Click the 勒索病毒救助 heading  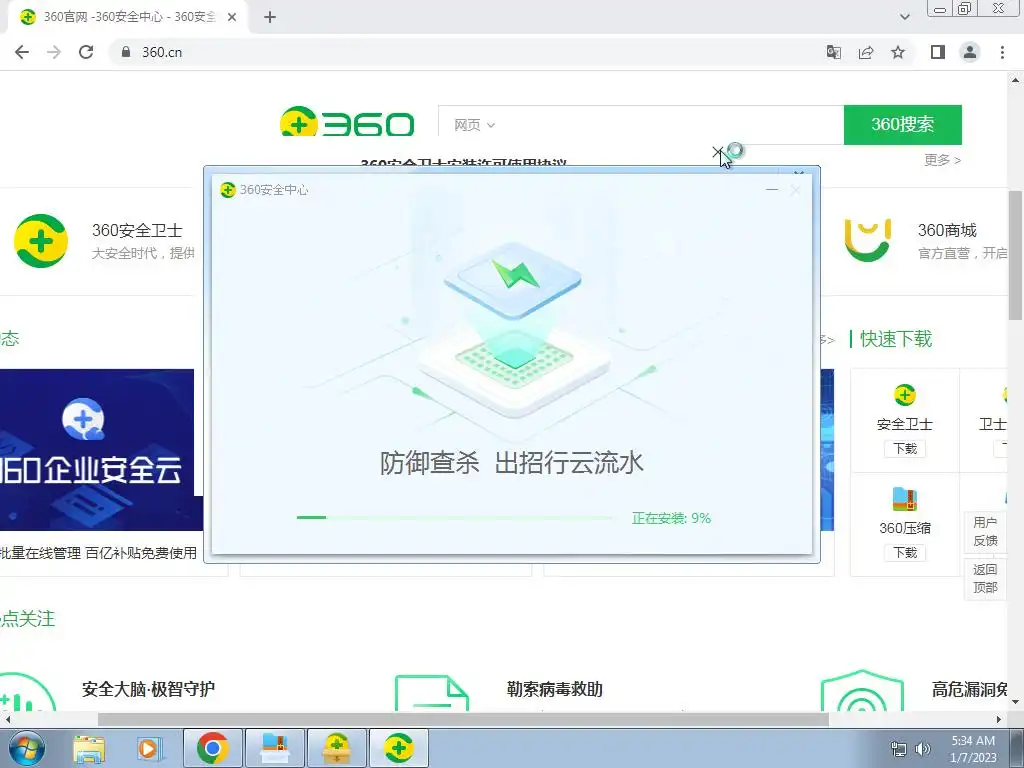coord(554,689)
